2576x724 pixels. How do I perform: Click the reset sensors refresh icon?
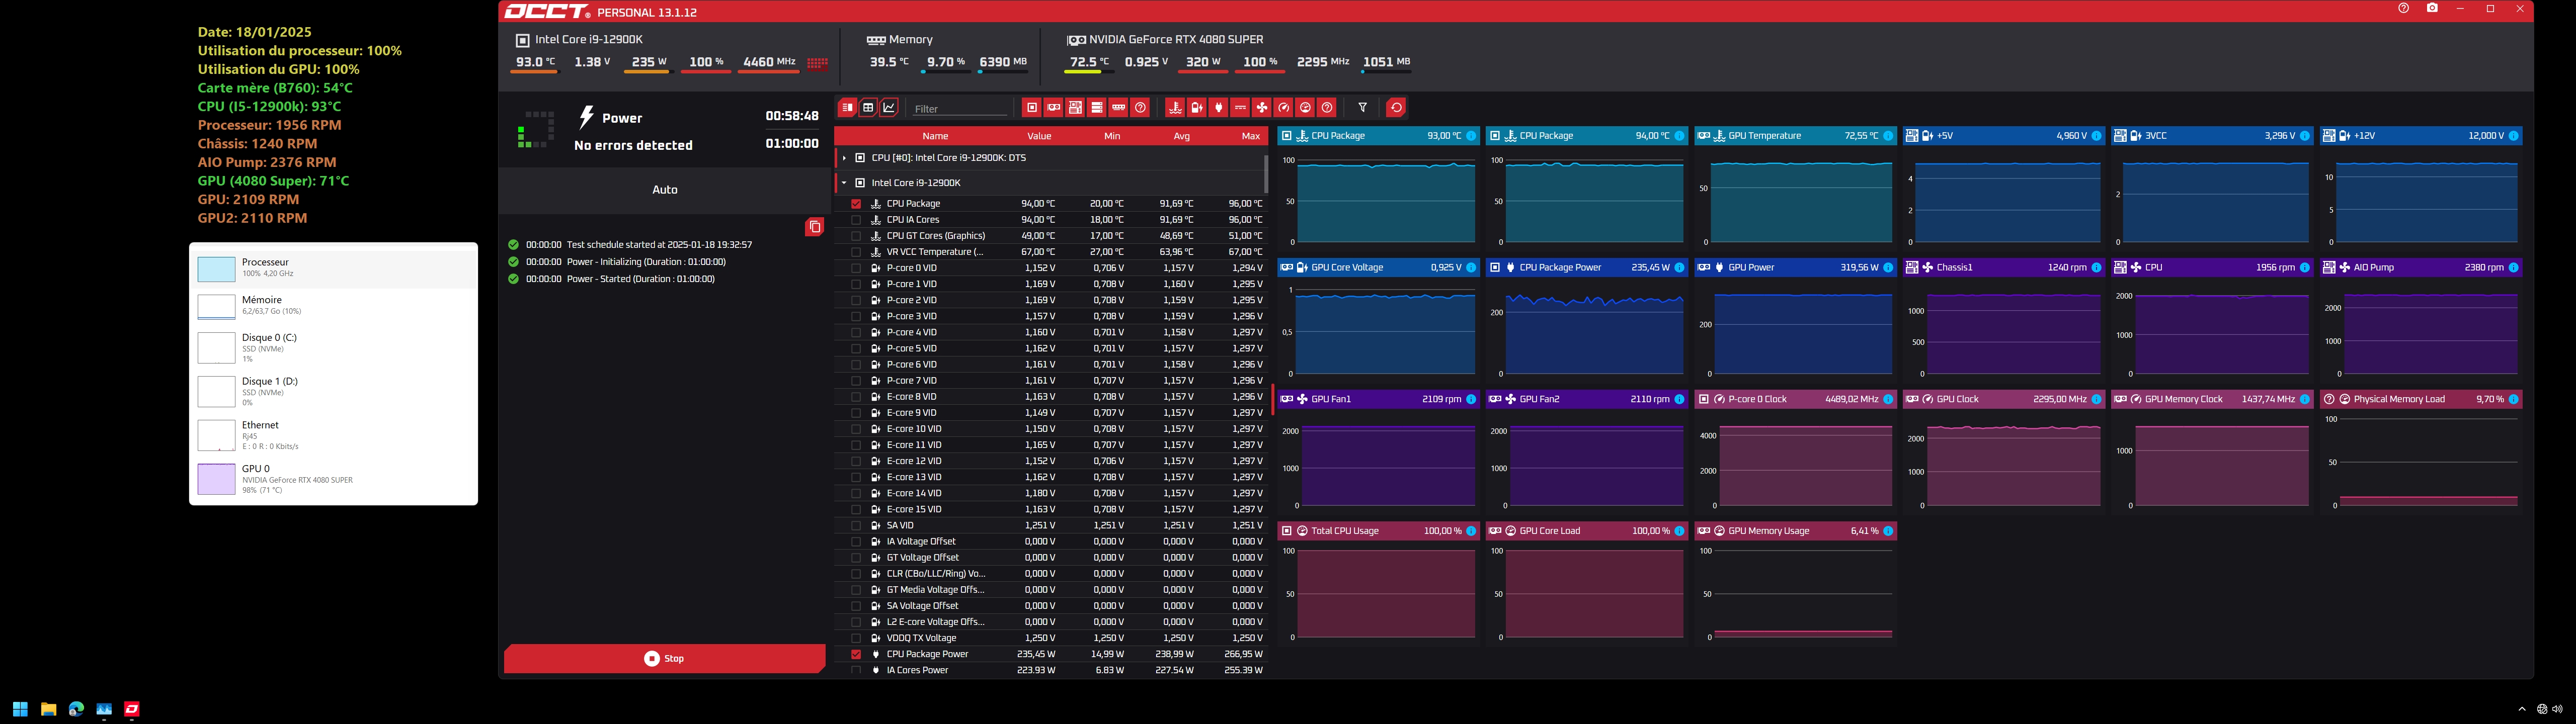coord(1397,108)
